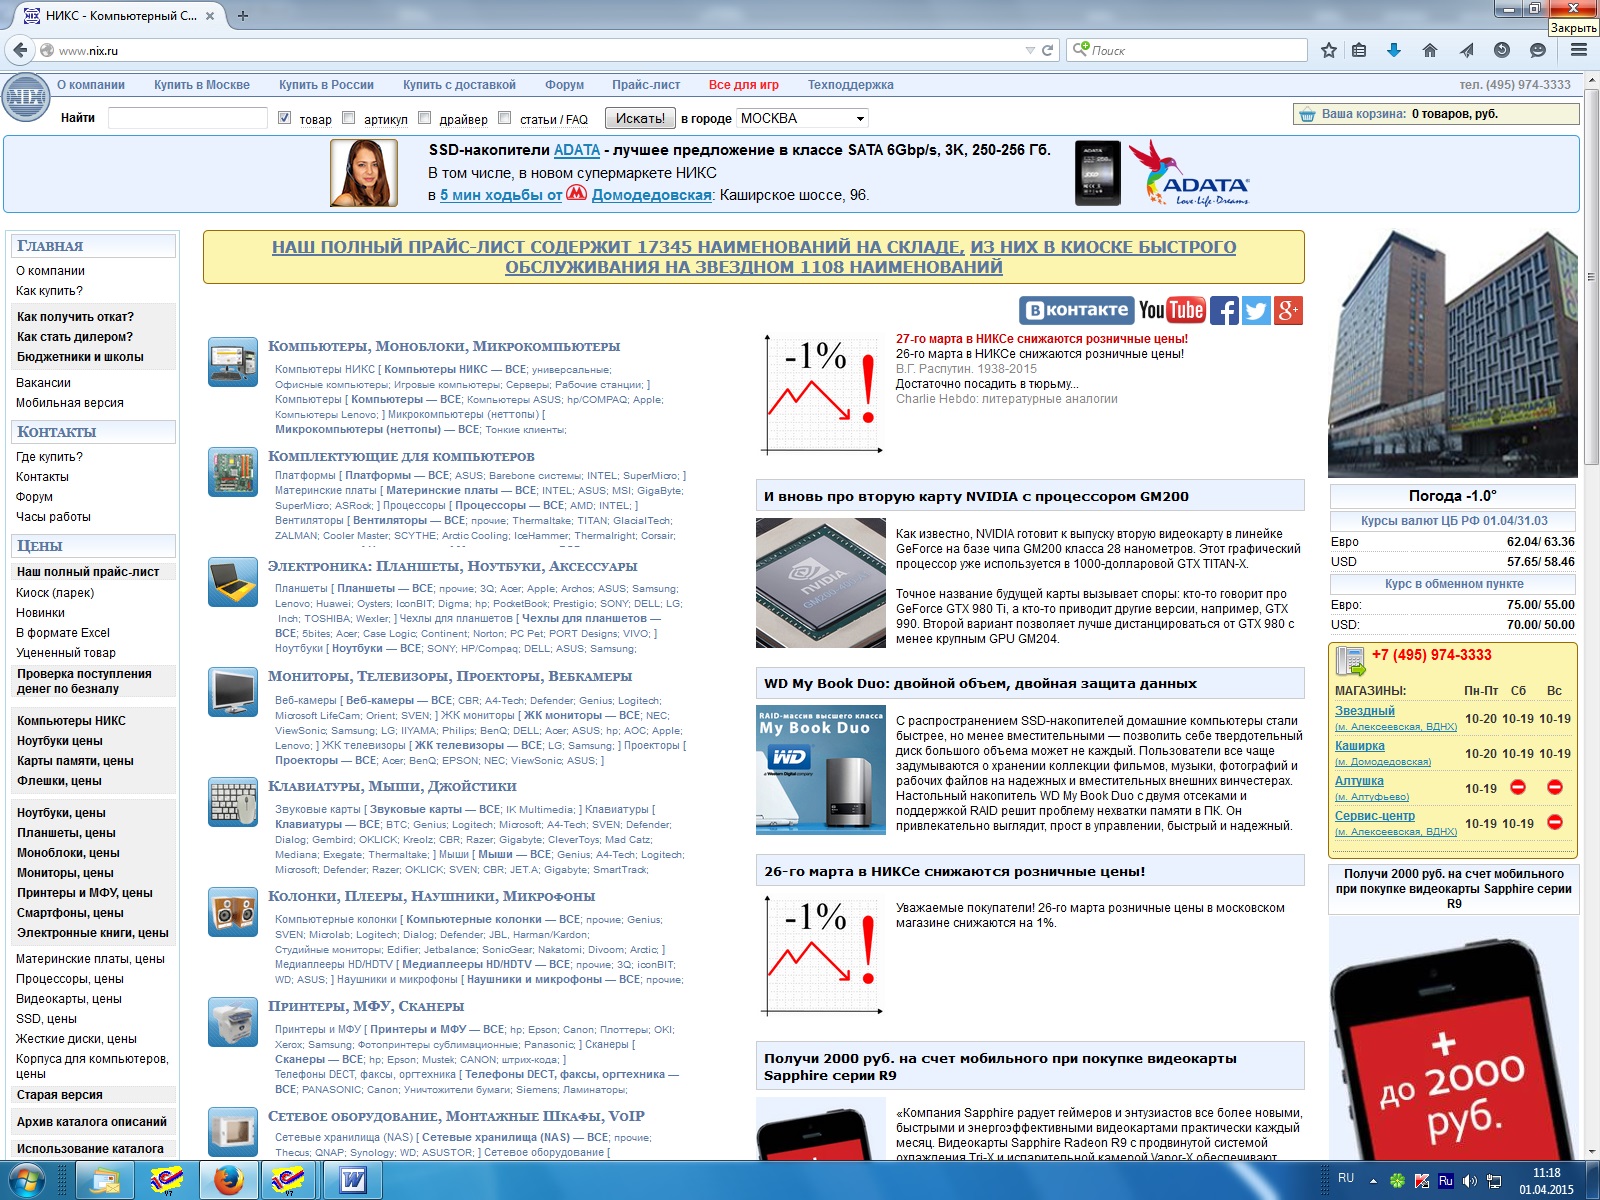Viewport: 1600px width, 1200px height.
Task: Open the "Алтуфка" store link
Action: [x=1359, y=781]
